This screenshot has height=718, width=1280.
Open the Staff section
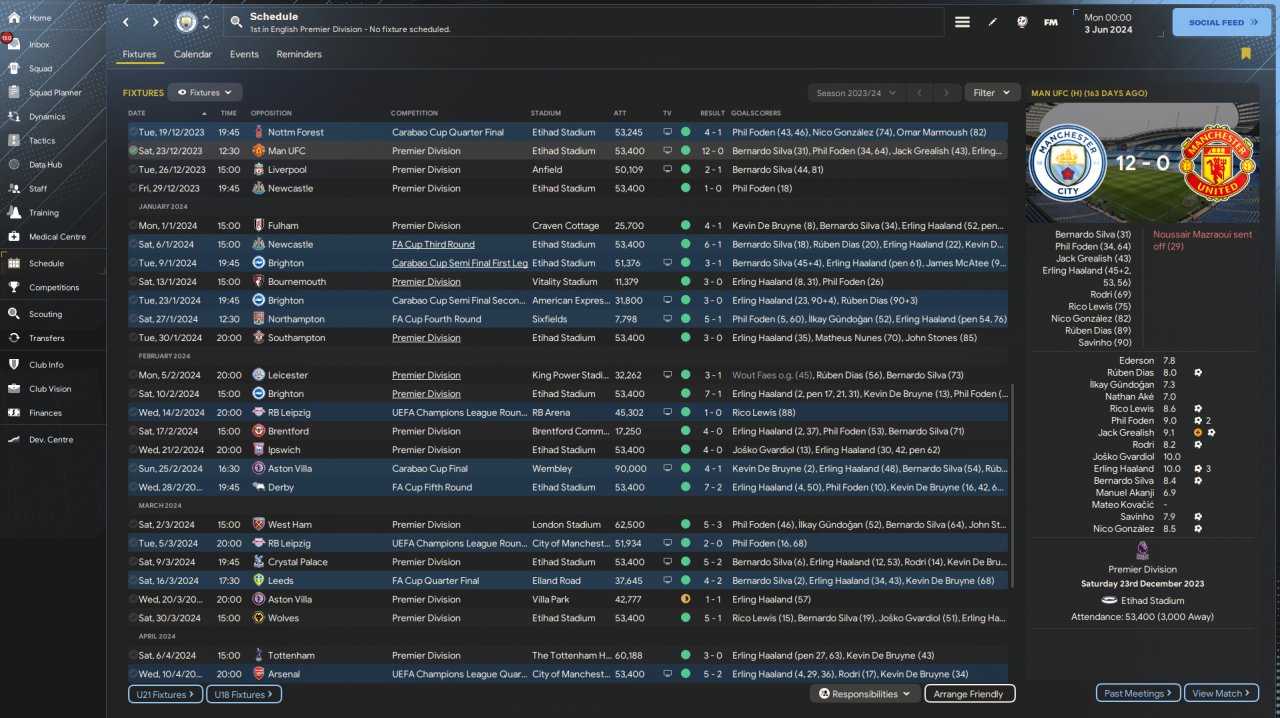(38, 189)
